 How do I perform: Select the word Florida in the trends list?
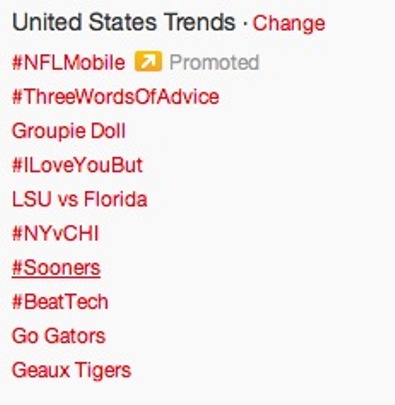tap(115, 199)
